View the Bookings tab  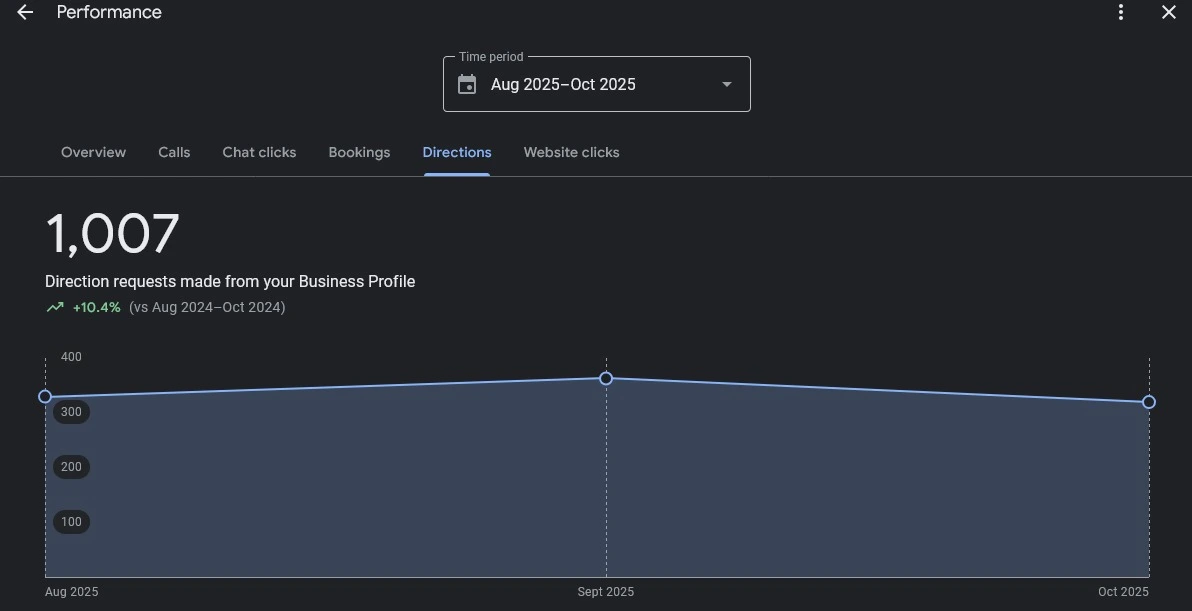pyautogui.click(x=359, y=153)
